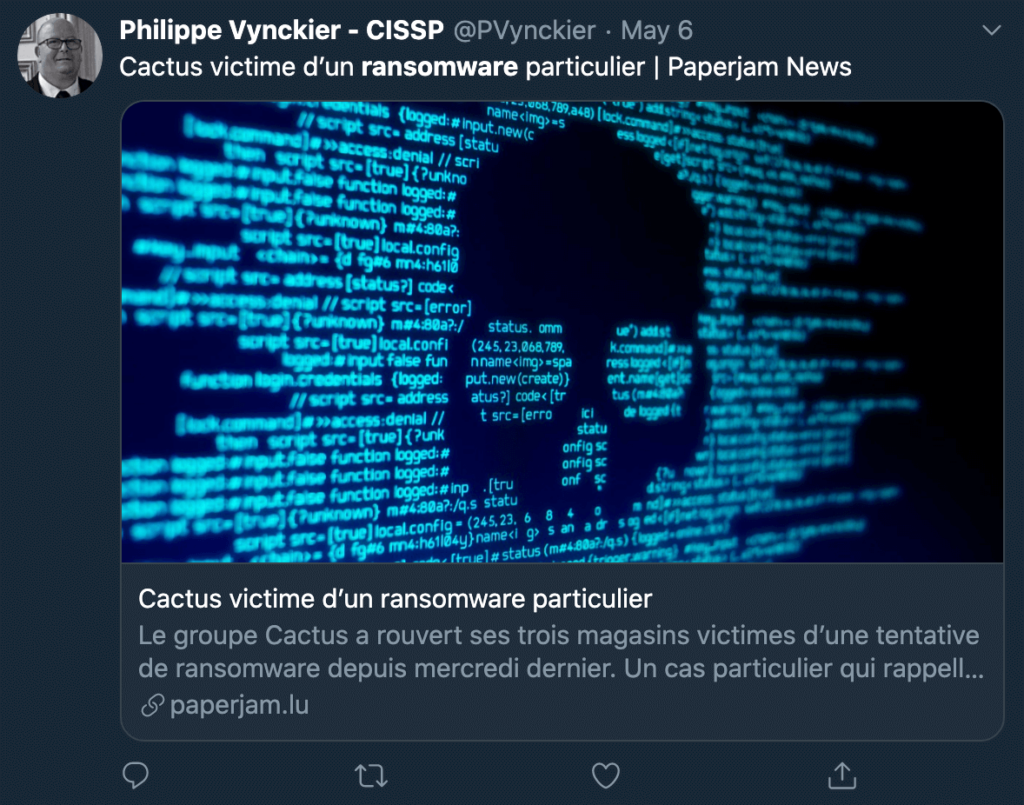Select the bold 'ransomware' word in tweet text
Viewport: 1024px width, 805px height.
point(440,67)
